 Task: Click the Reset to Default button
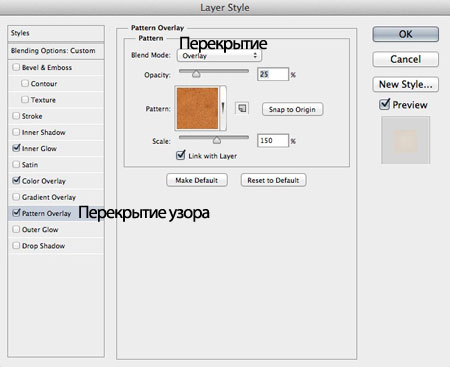click(273, 180)
